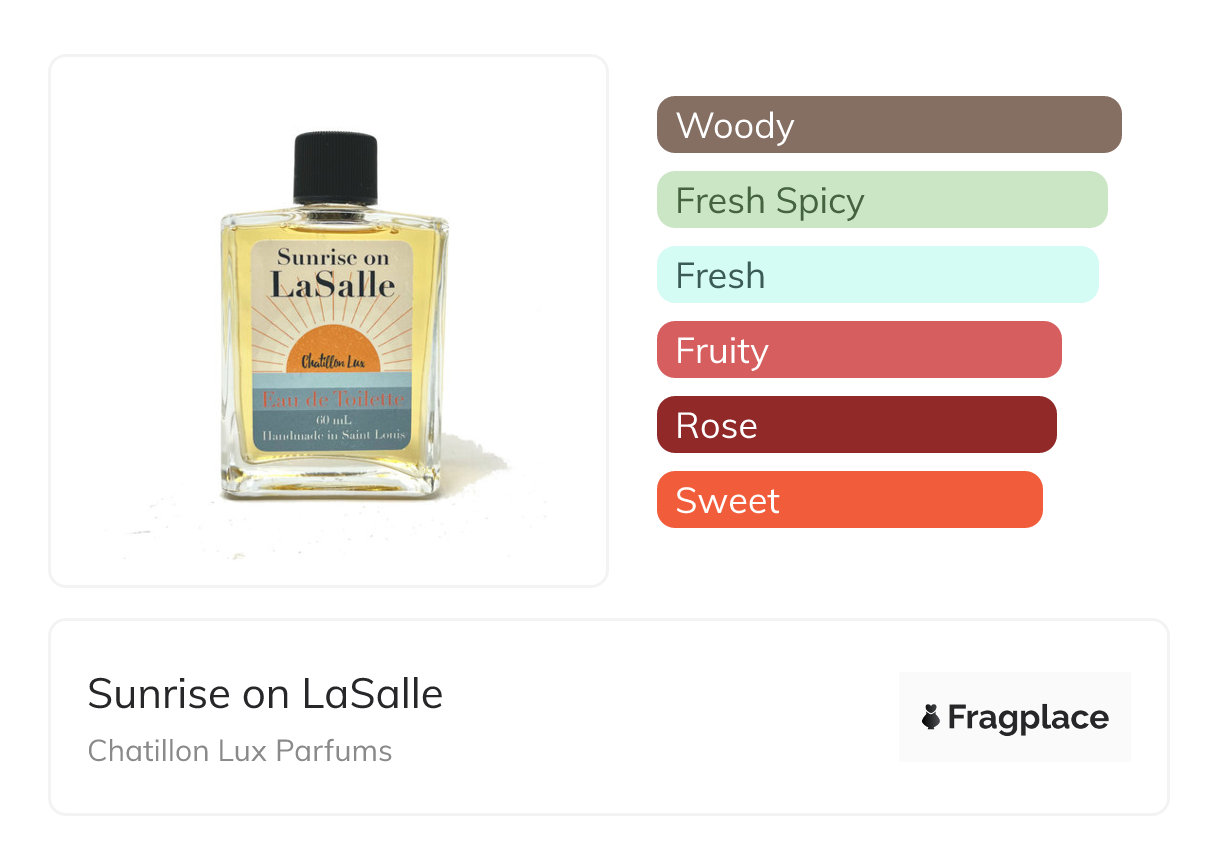Image resolution: width=1218 pixels, height=864 pixels.
Task: Select the Fresh Spicy accord bar
Action: [881, 200]
